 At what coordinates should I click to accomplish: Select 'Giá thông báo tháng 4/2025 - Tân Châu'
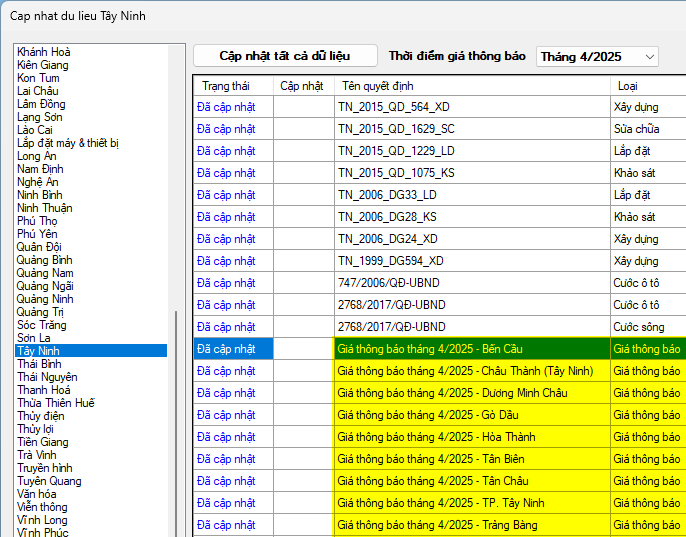[x=472, y=481]
